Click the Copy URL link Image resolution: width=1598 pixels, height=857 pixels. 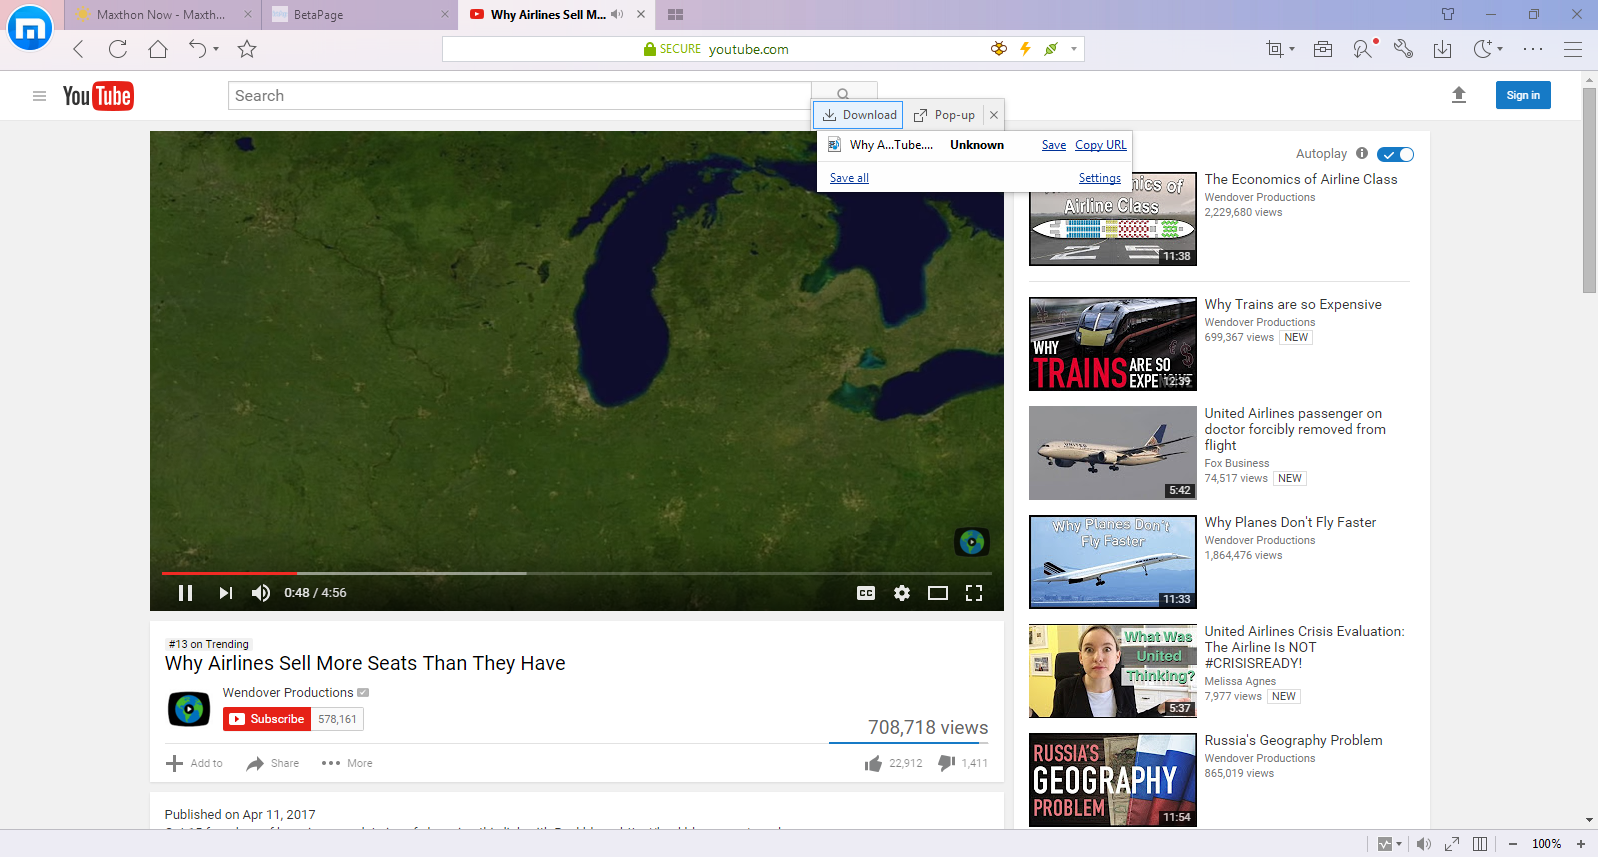tap(1101, 145)
